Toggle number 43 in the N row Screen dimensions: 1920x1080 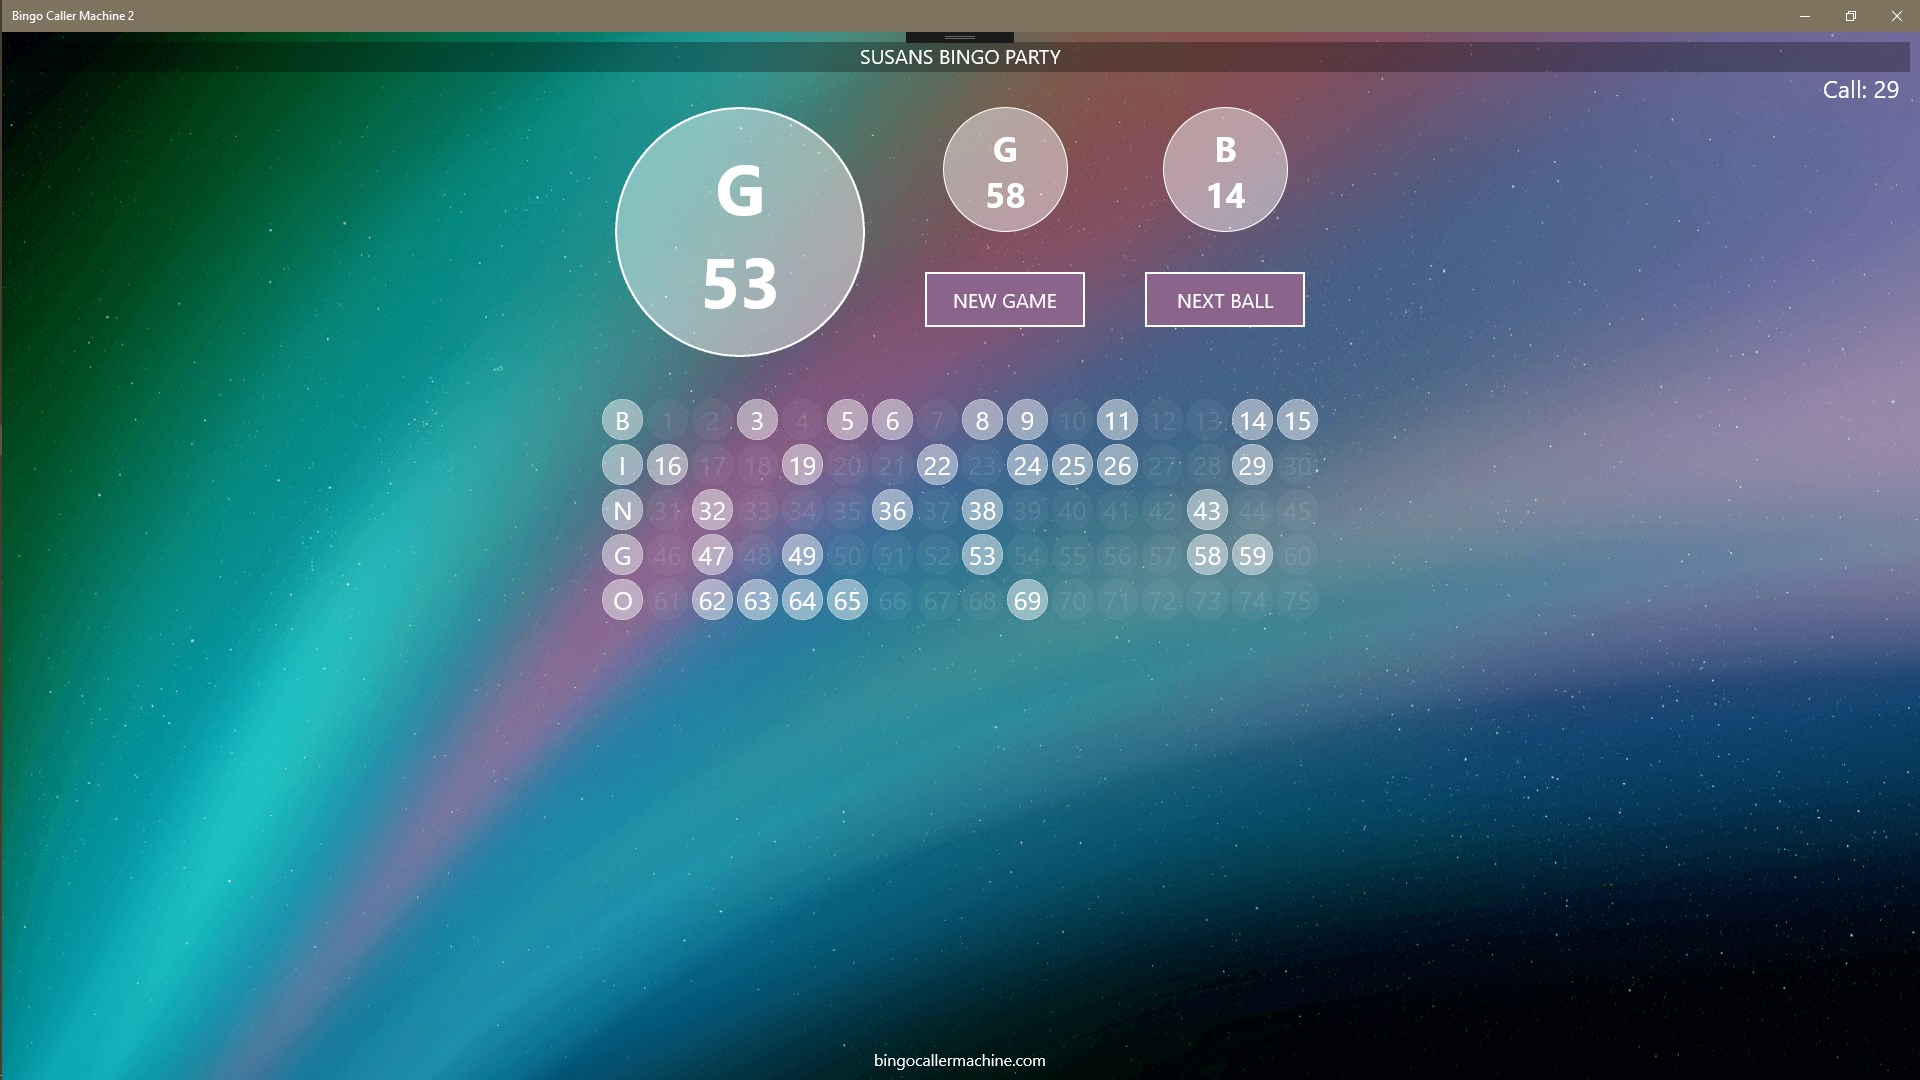(x=1207, y=511)
